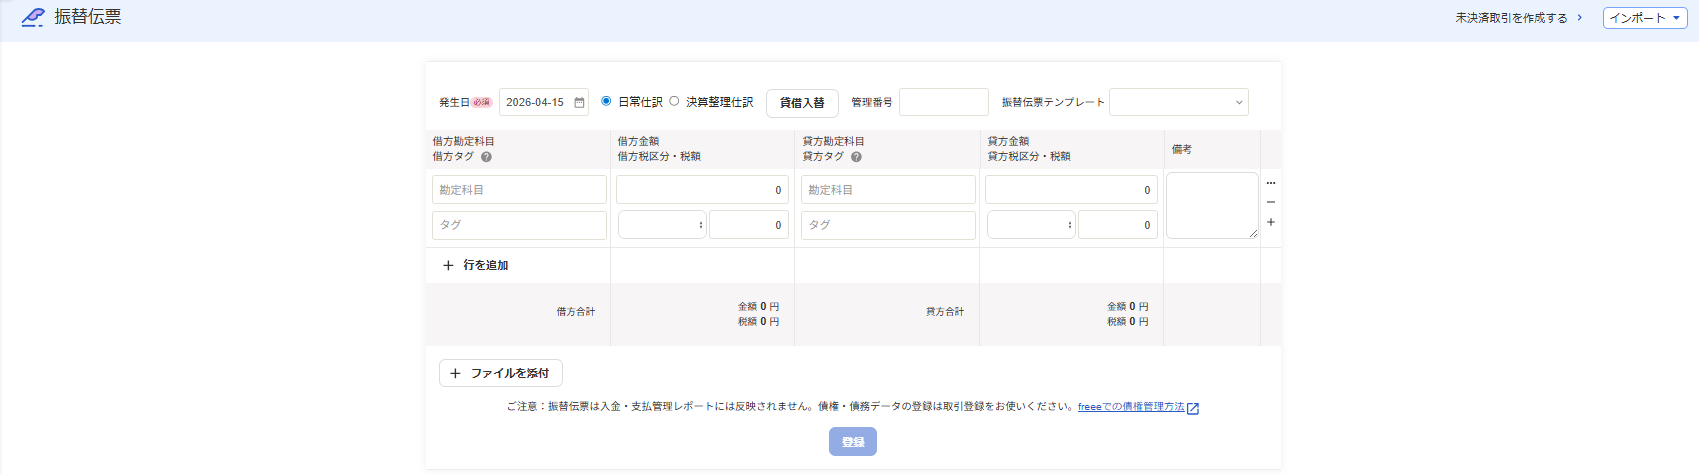Focus the 貸方 勘定科目 field
The height and width of the screenshot is (475, 1699).
pos(888,190)
